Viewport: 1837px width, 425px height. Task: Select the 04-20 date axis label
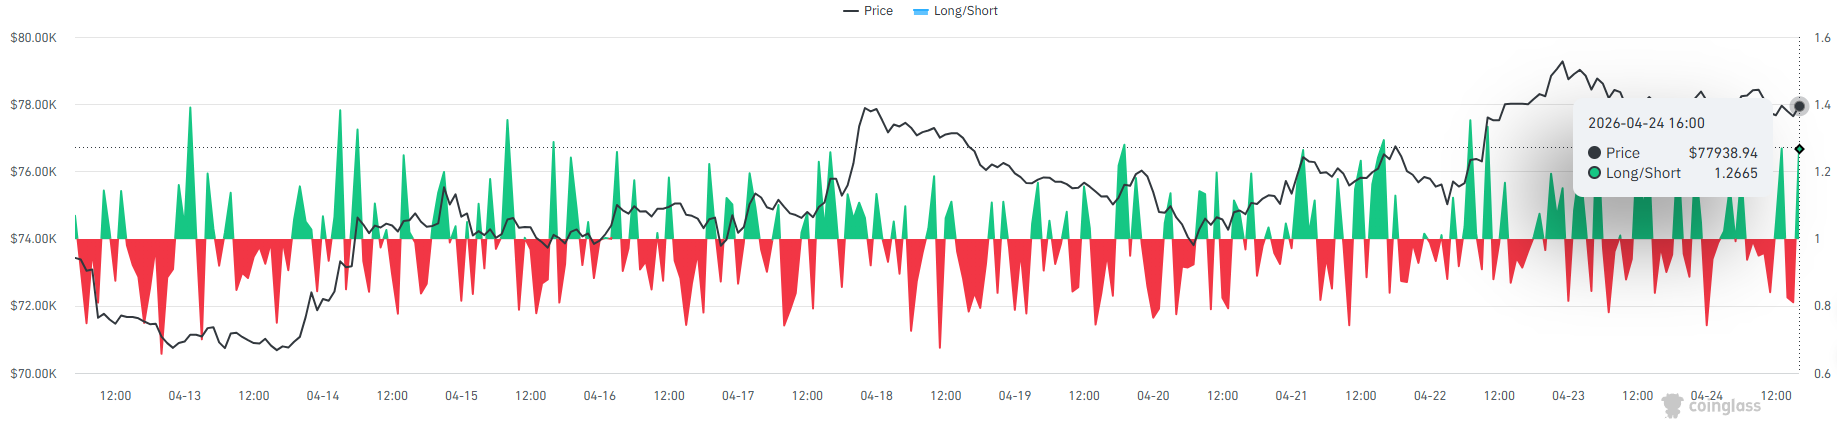tap(1153, 396)
